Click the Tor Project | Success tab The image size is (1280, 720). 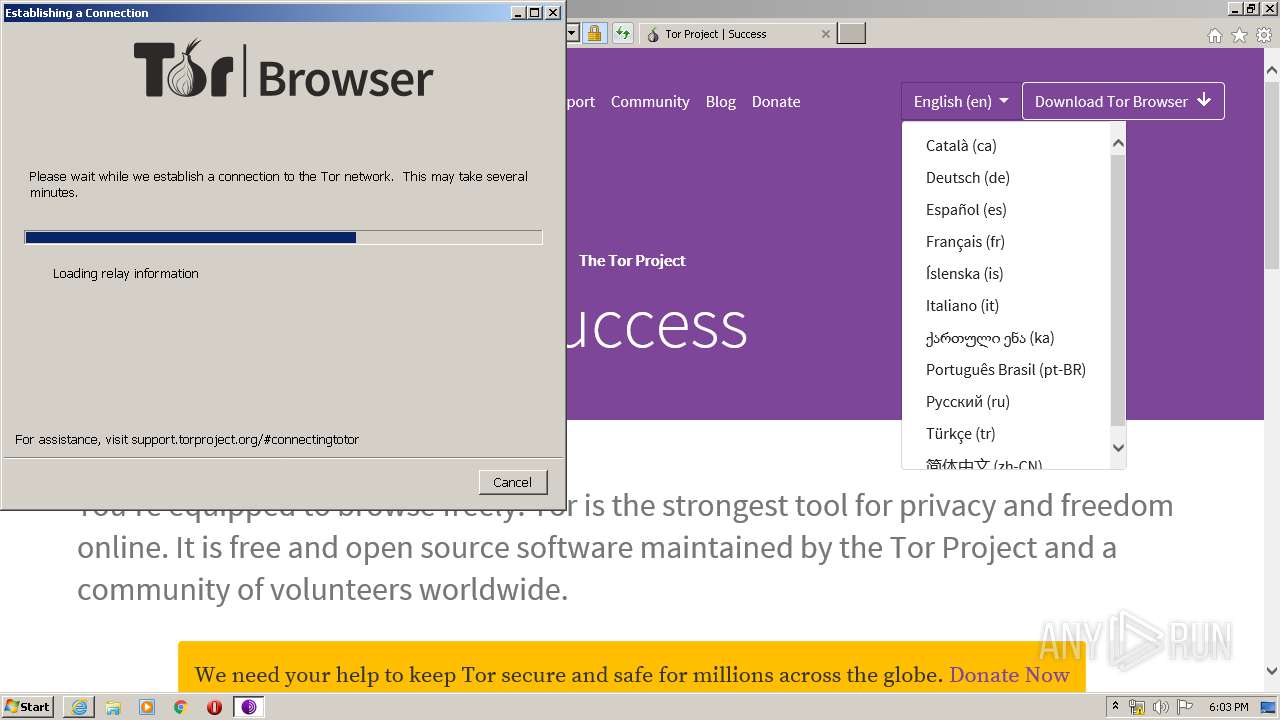pos(738,34)
